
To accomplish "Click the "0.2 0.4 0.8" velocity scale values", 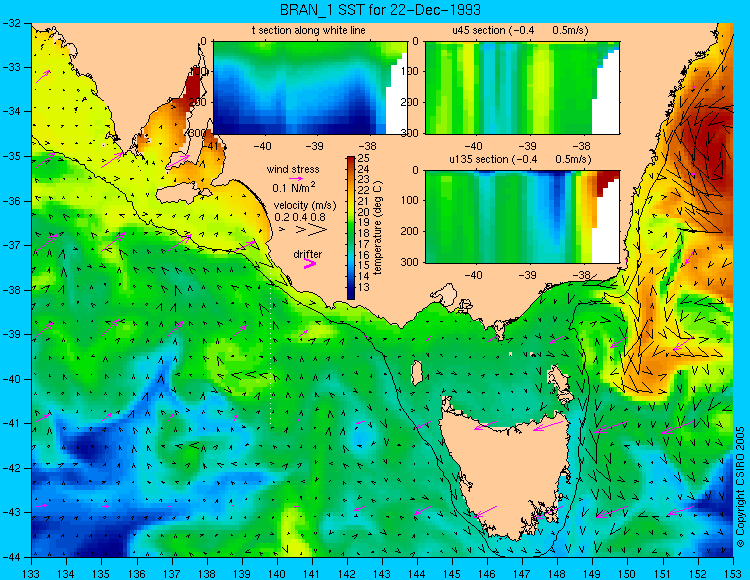I will (x=300, y=217).
